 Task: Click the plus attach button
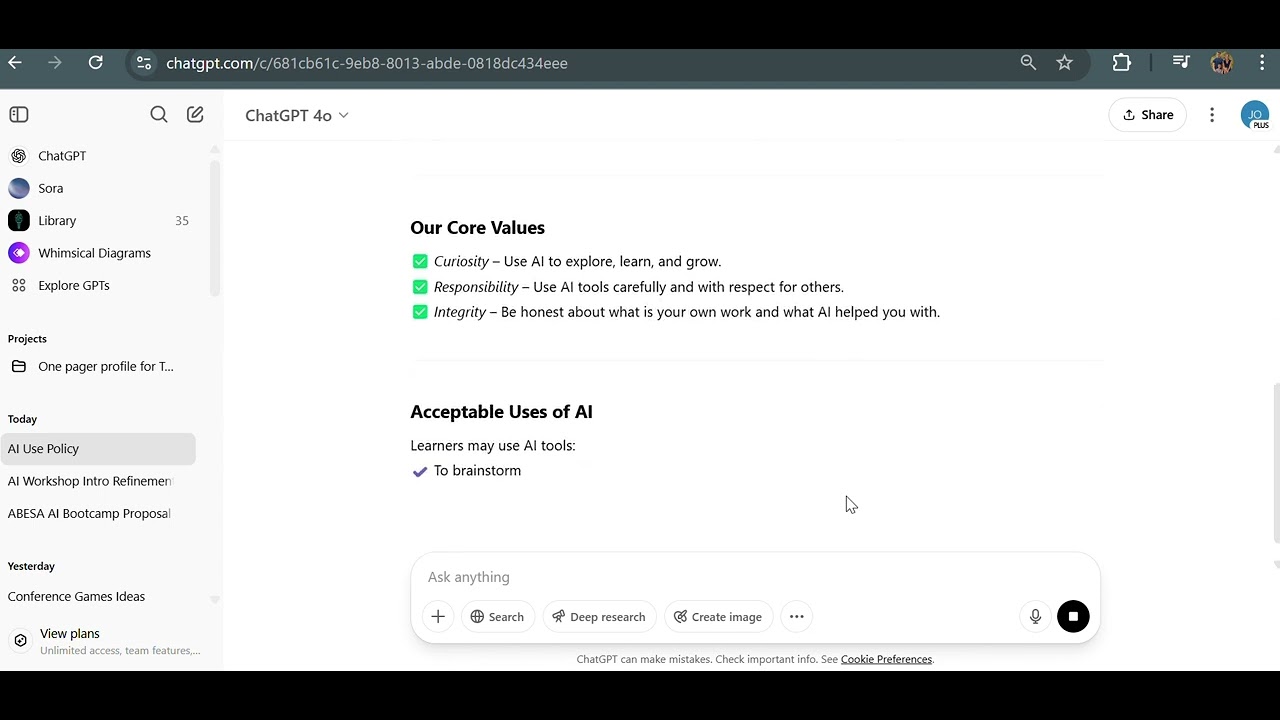point(438,617)
